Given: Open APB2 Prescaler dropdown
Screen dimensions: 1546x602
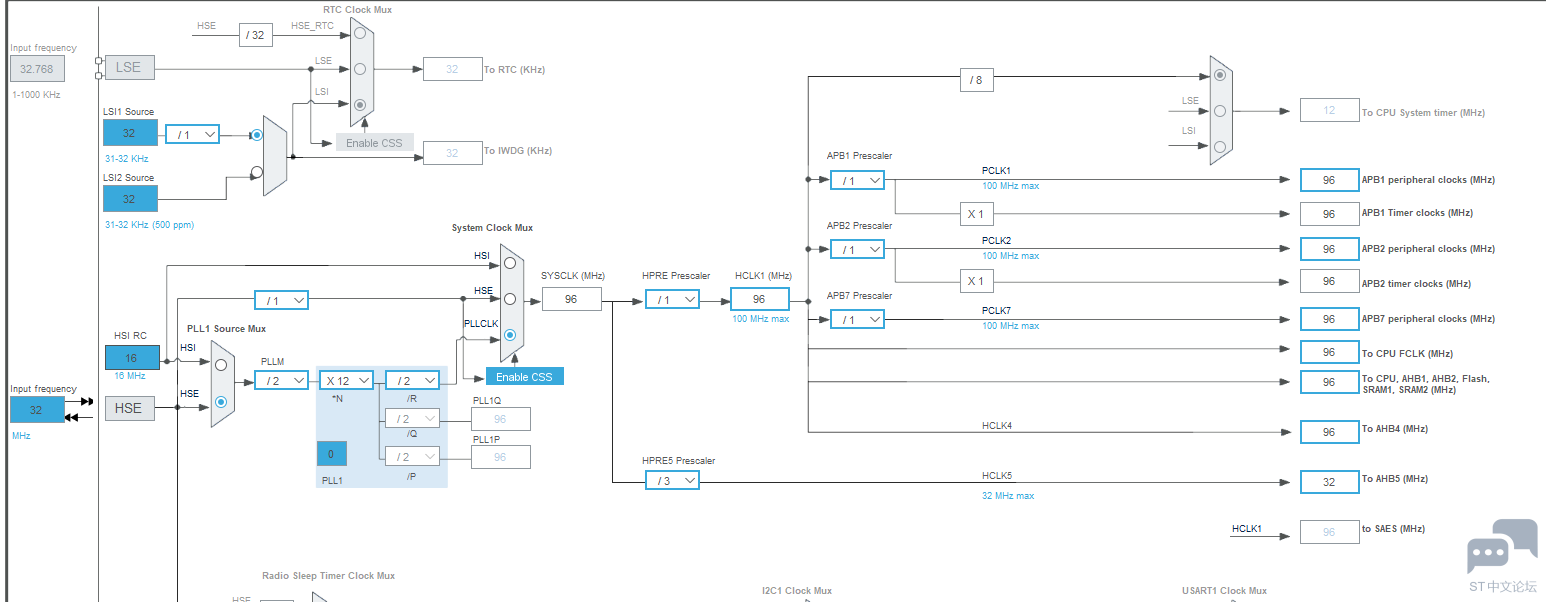Looking at the screenshot, I should (857, 249).
